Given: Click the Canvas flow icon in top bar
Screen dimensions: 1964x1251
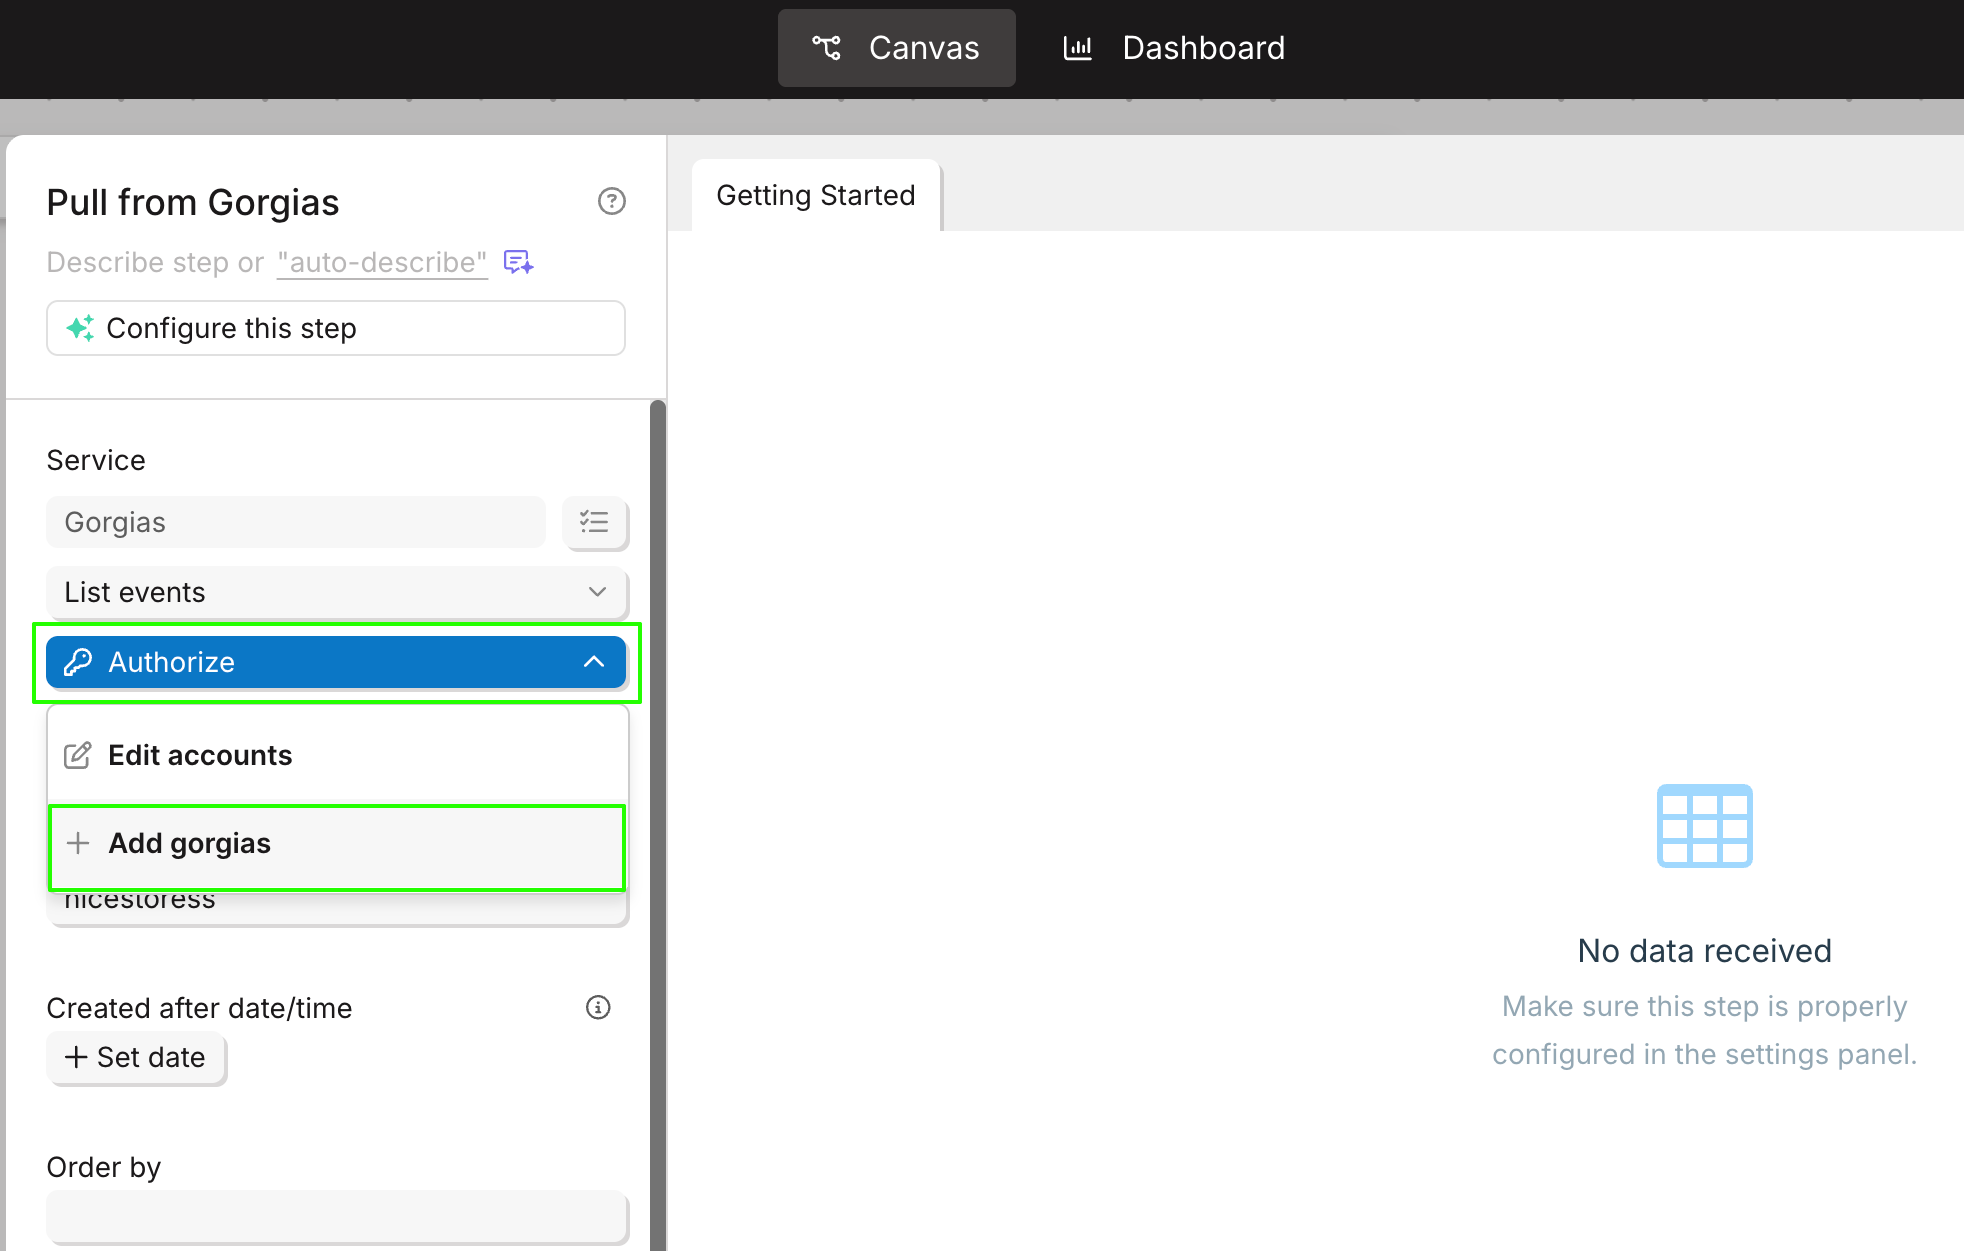Looking at the screenshot, I should (826, 48).
